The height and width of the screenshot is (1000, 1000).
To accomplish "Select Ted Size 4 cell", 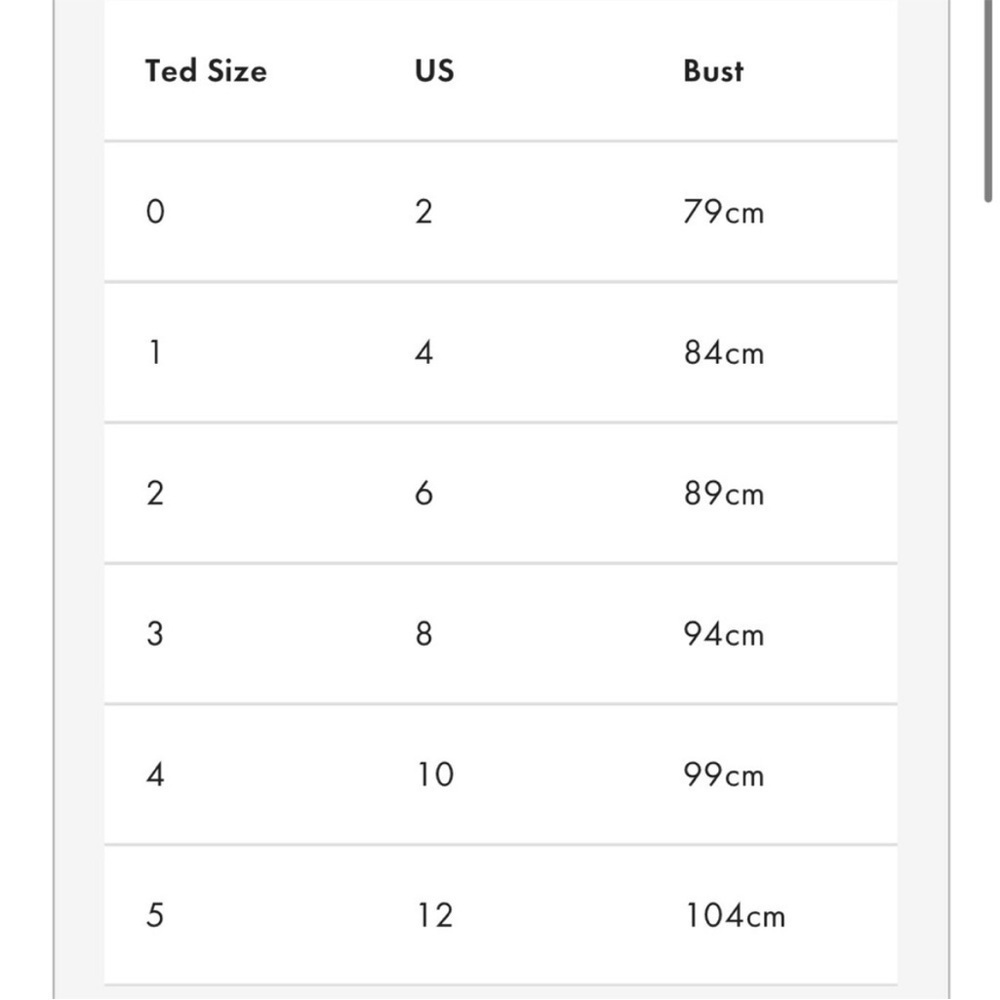I will (155, 775).
